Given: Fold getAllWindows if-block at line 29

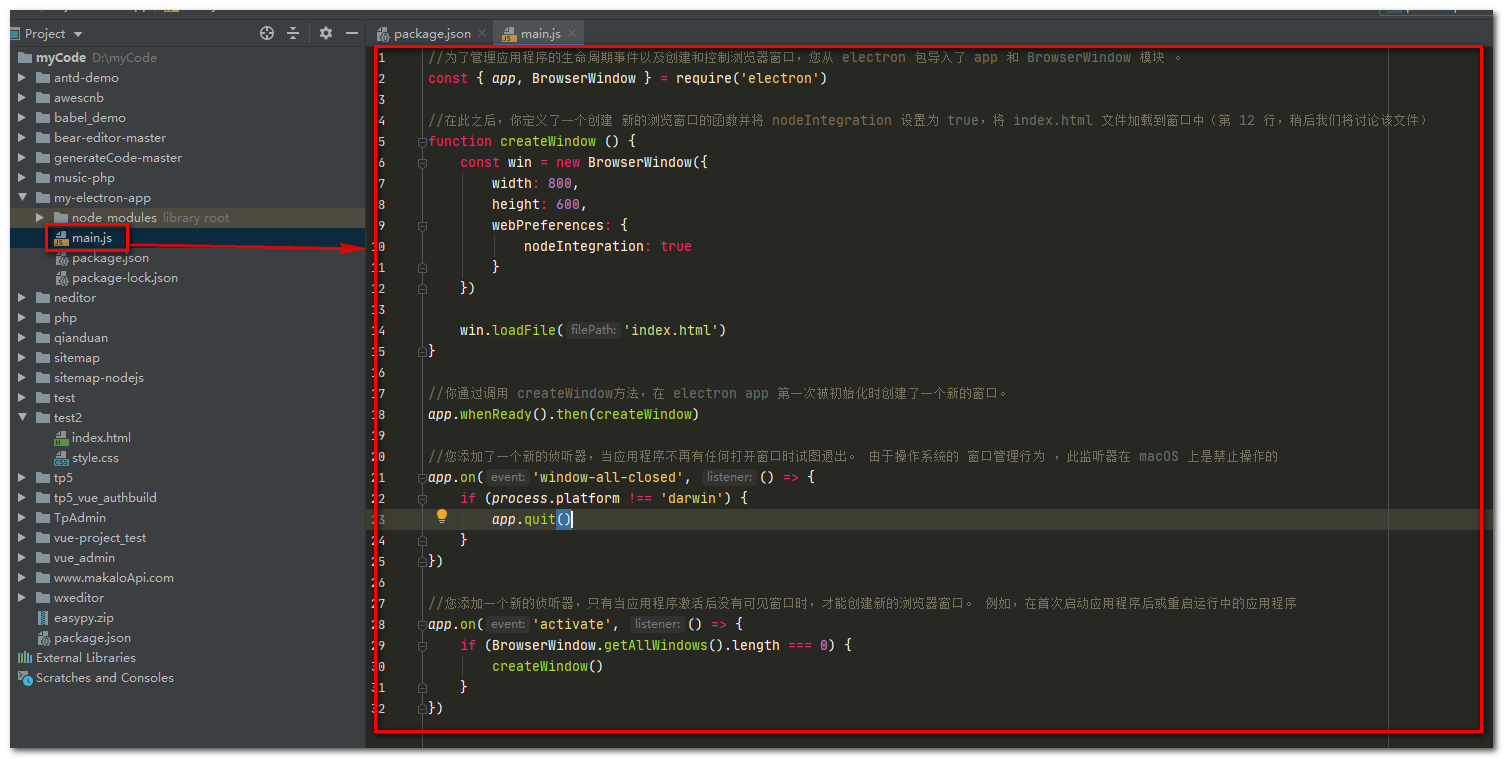Looking at the screenshot, I should coord(422,645).
